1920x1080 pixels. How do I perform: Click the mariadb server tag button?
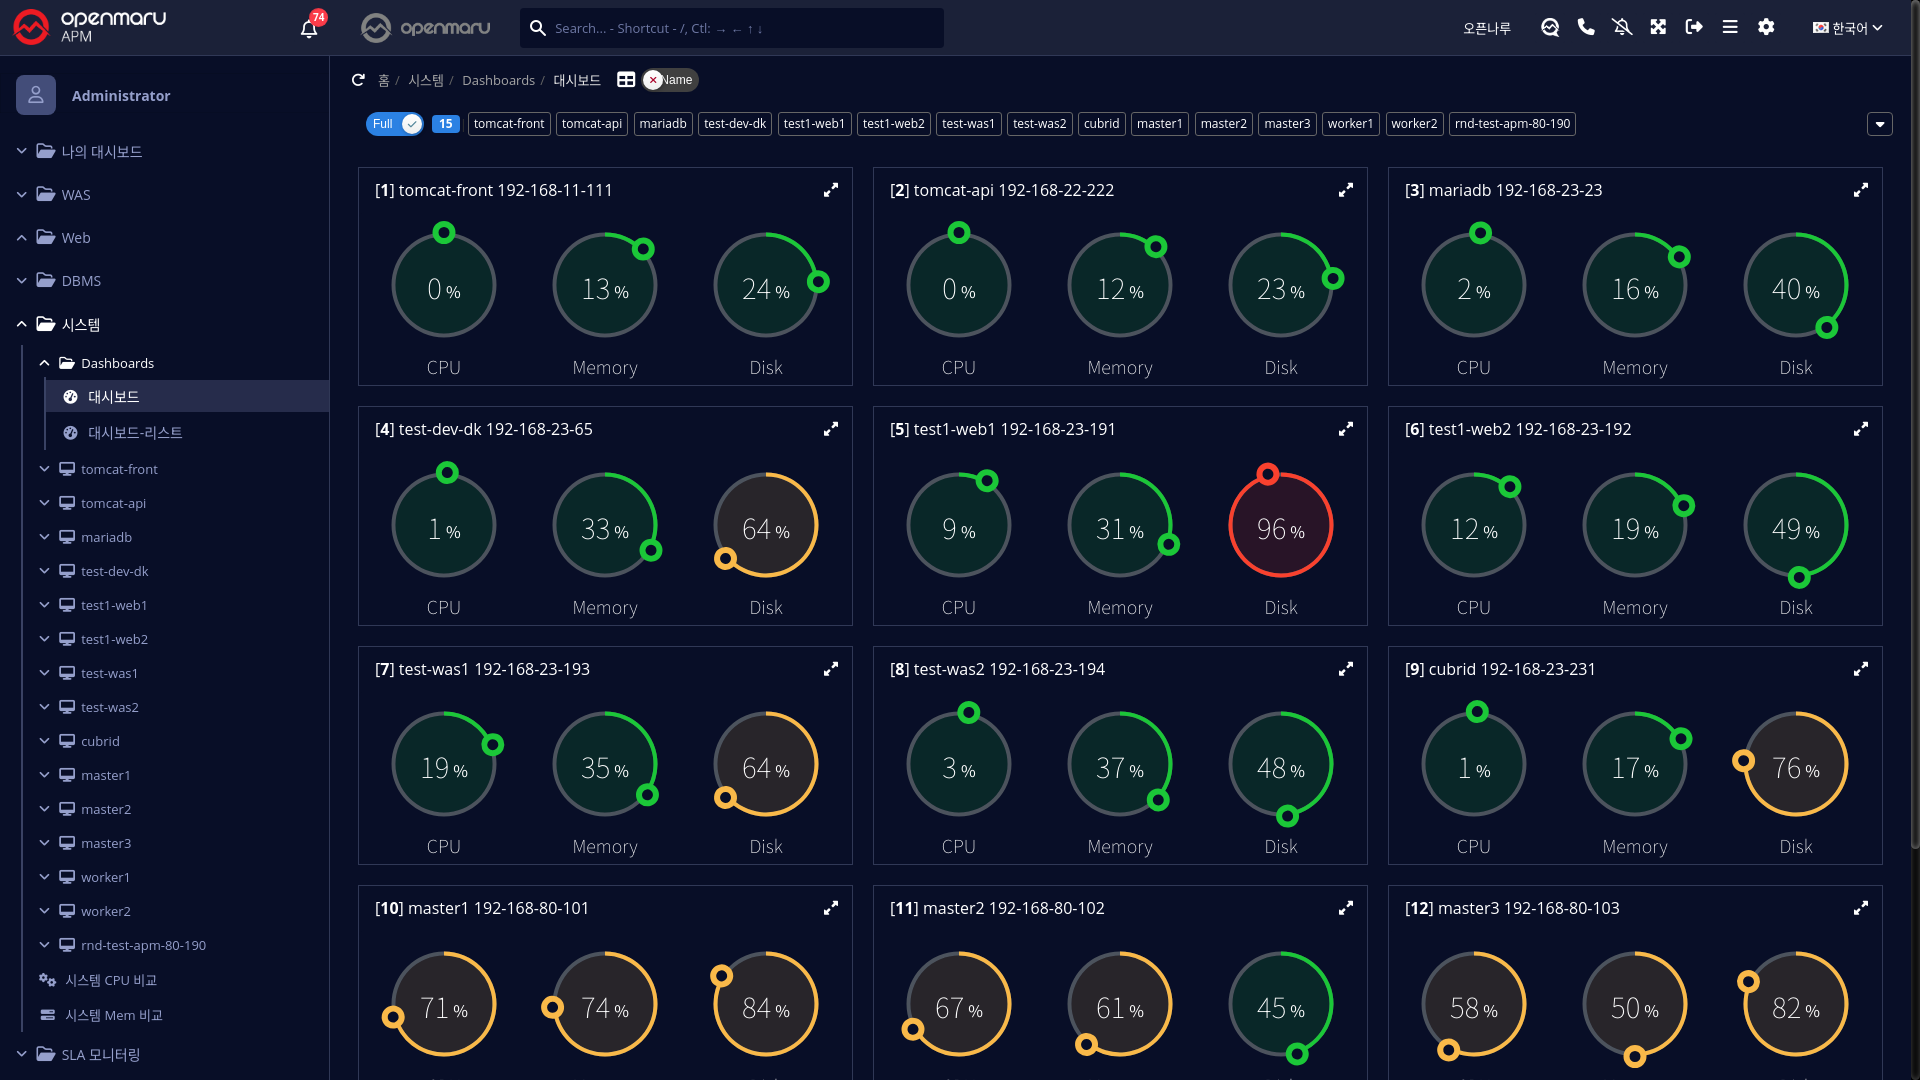[663, 124]
